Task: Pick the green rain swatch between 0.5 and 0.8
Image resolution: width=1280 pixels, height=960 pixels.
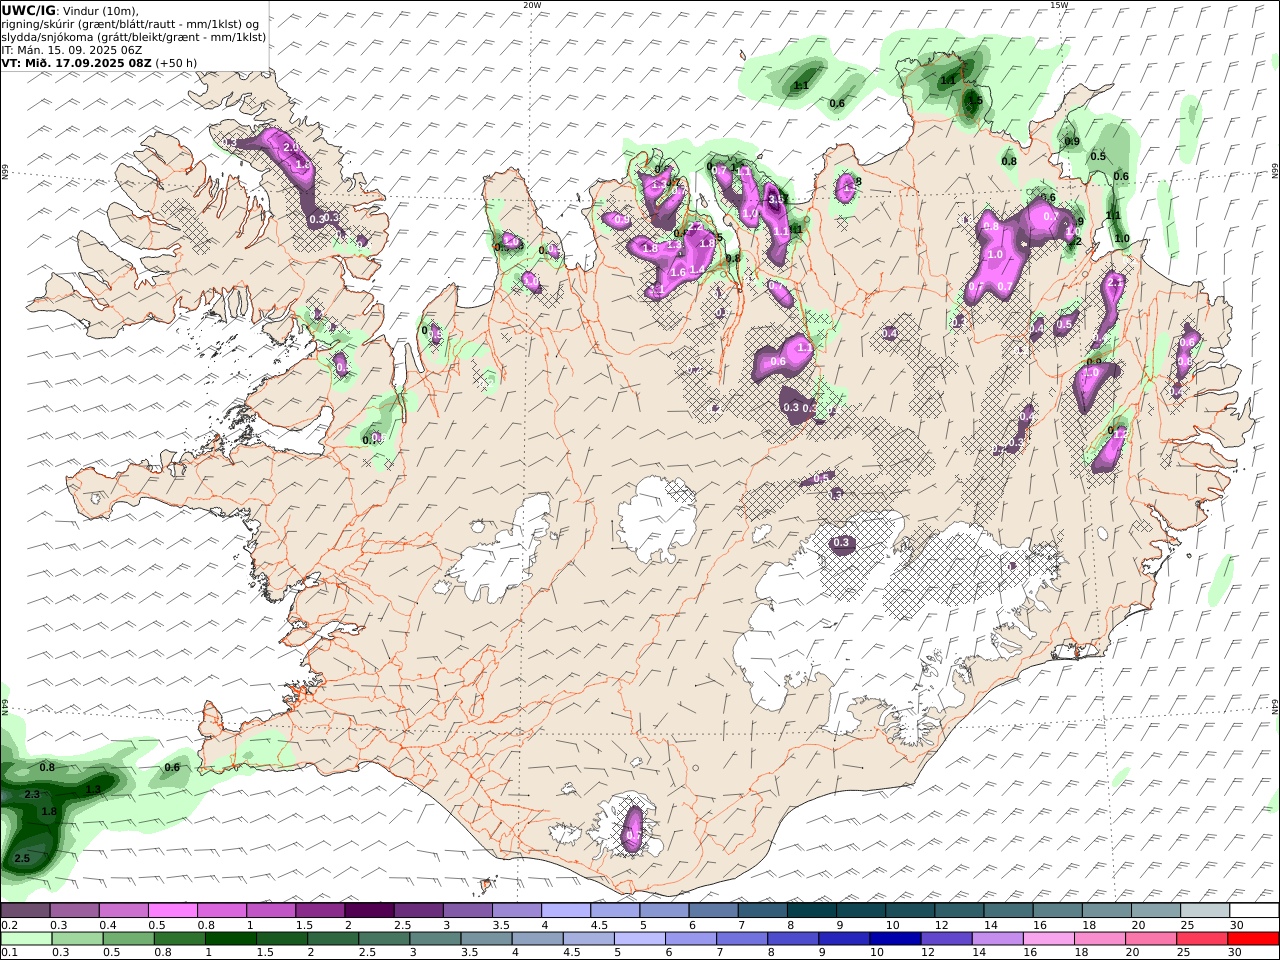Action: [x=129, y=938]
